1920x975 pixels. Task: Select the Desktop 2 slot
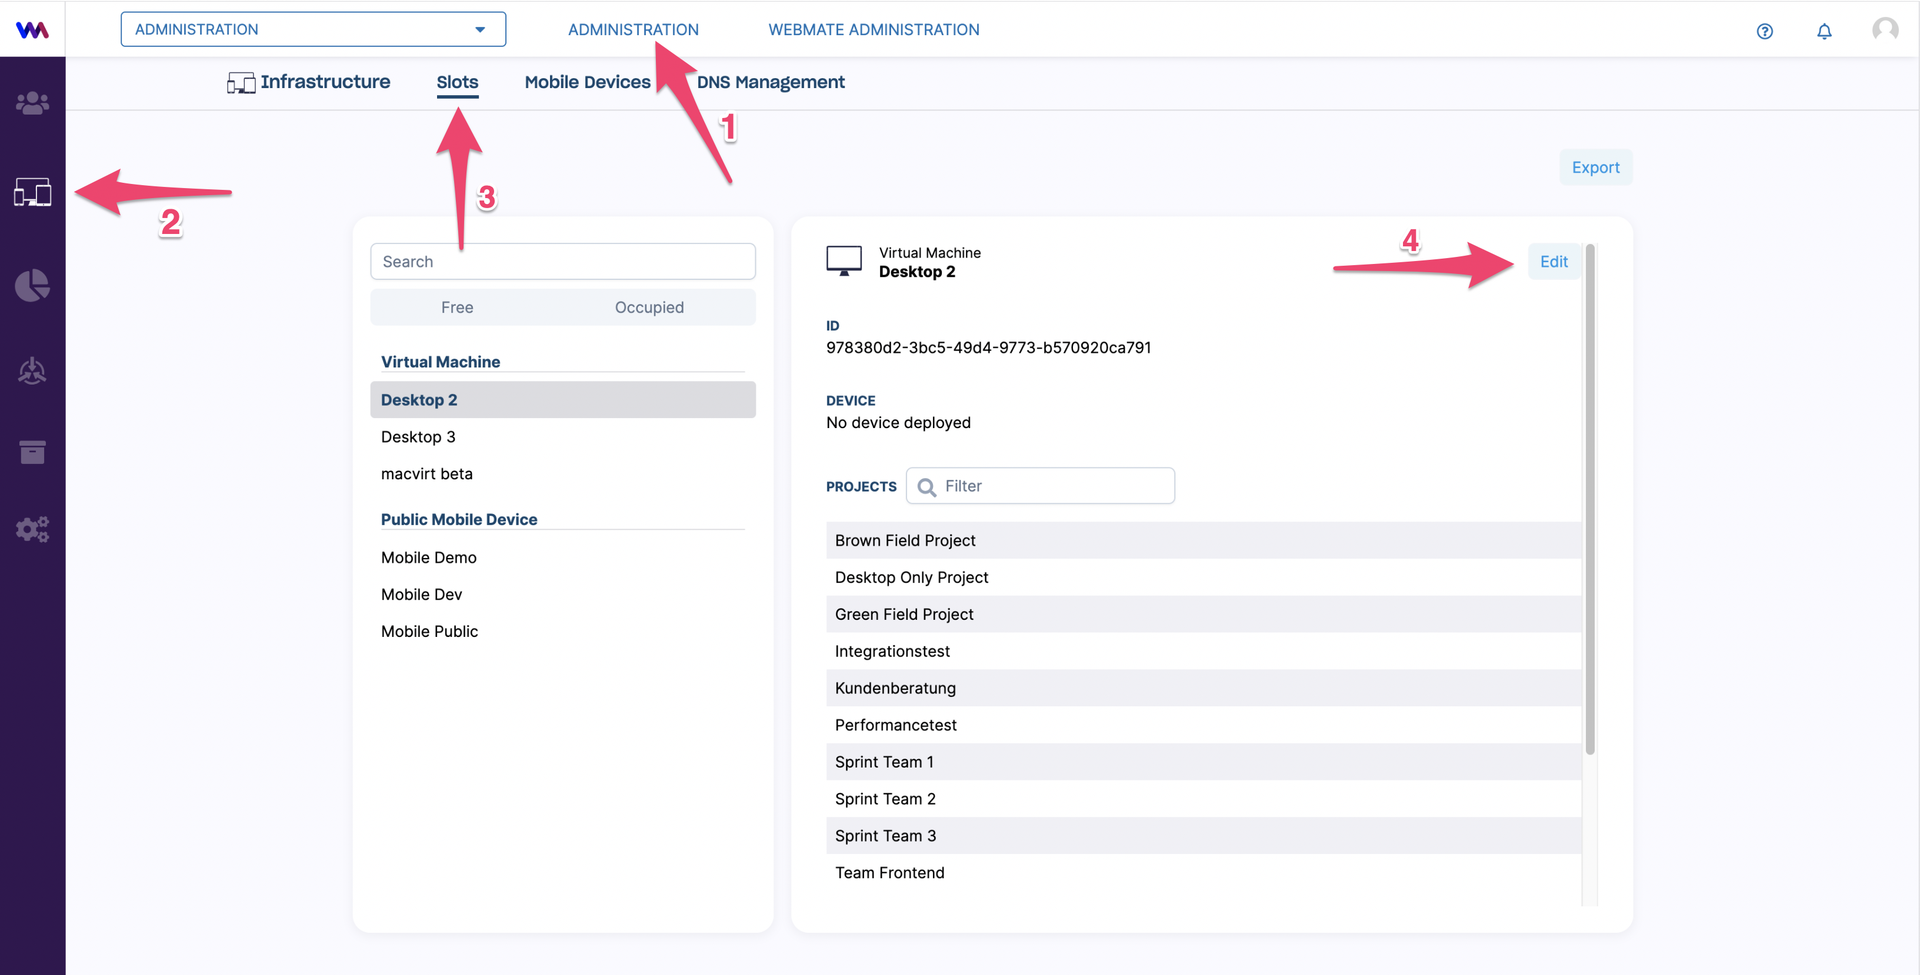[x=563, y=400]
